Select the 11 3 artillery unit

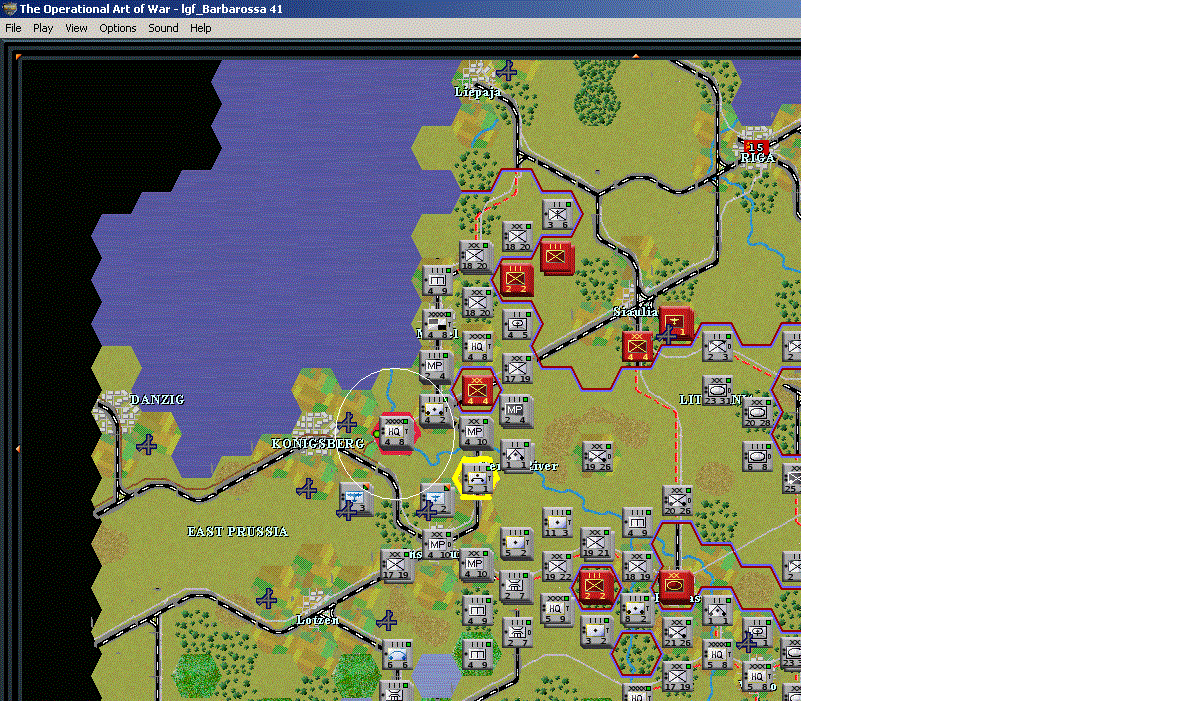[x=557, y=522]
